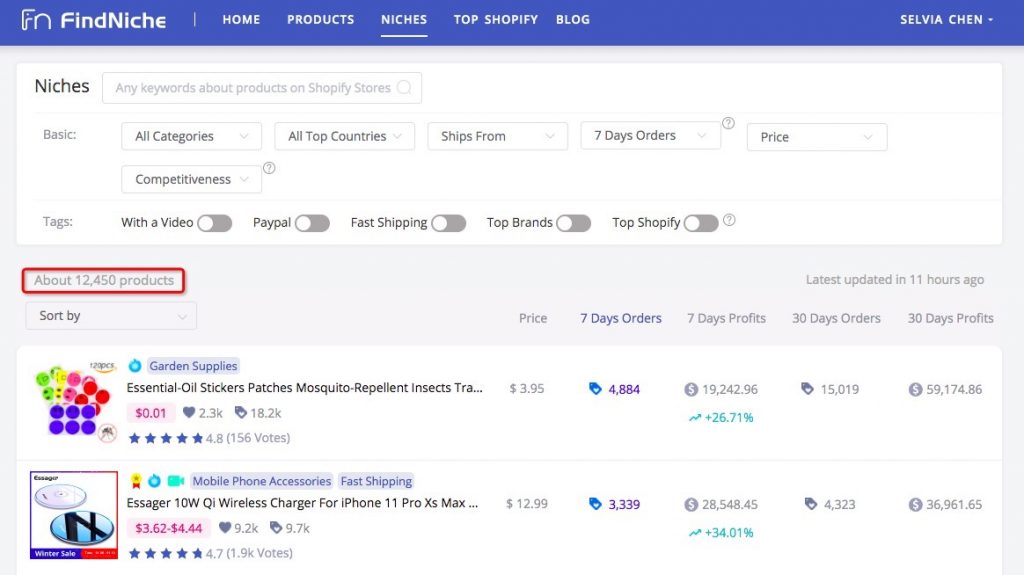Click the trend arrow icon beside +34.01%
Image resolution: width=1024 pixels, height=575 pixels.
[695, 533]
